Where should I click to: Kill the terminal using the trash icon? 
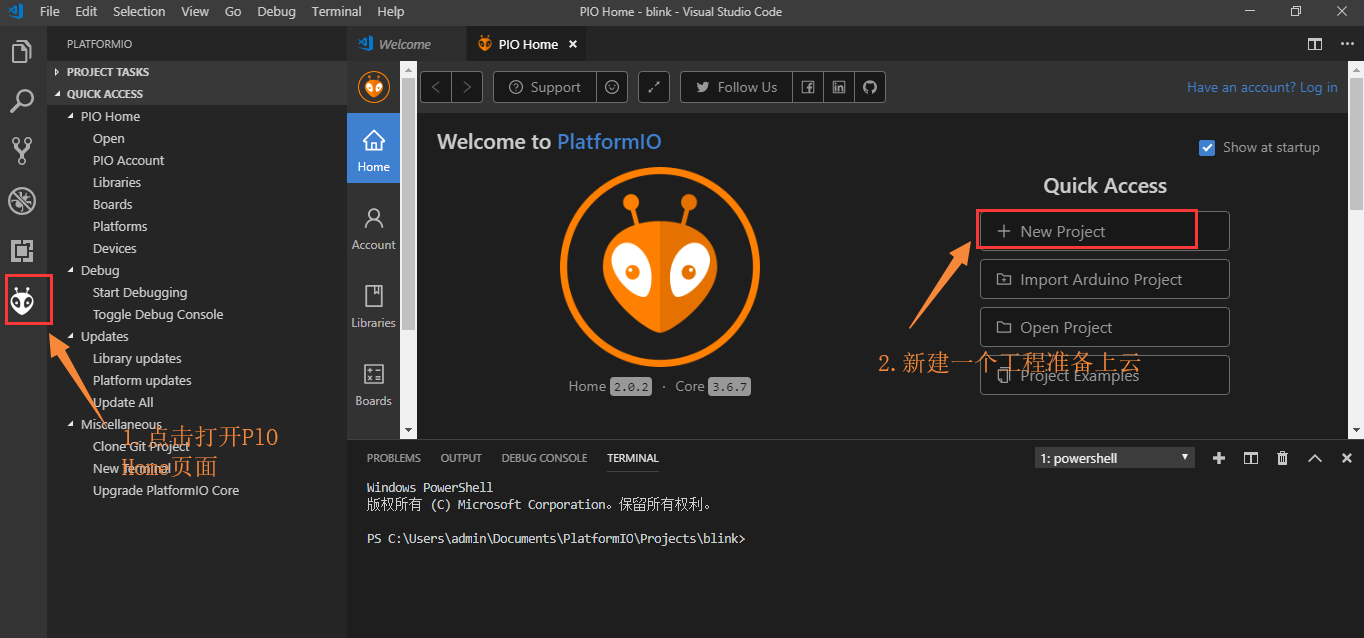1282,458
